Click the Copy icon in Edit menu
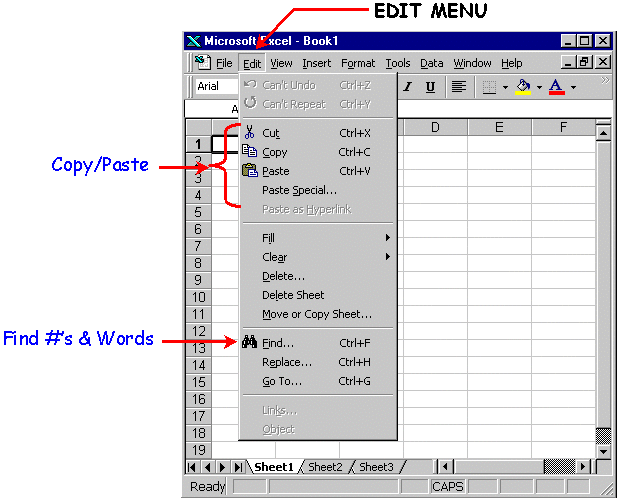 (x=250, y=152)
